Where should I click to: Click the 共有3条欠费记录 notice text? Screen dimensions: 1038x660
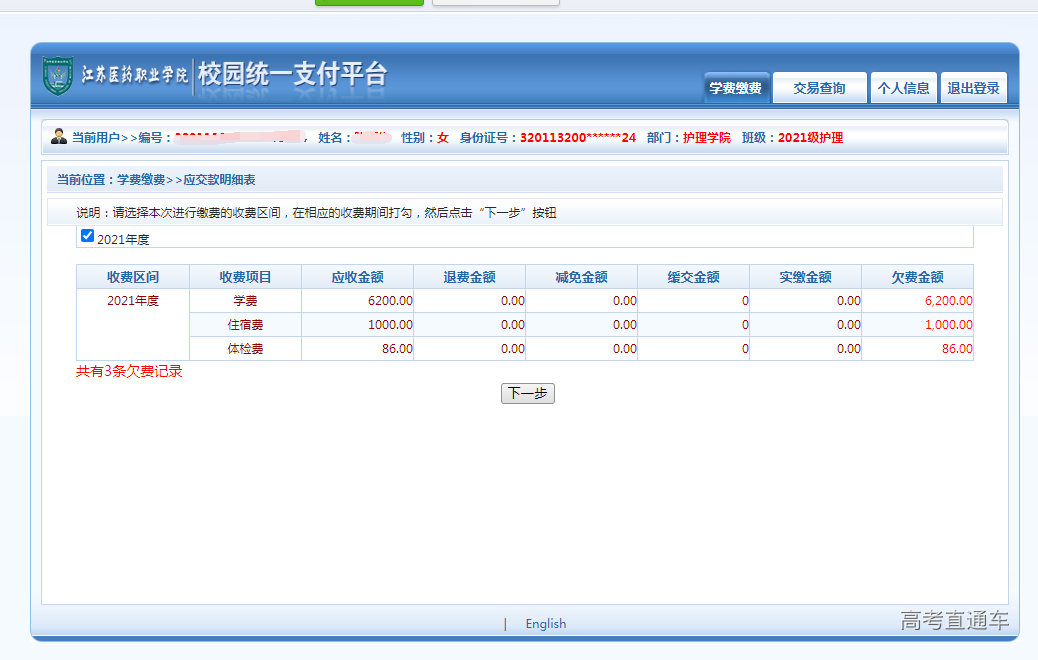129,372
